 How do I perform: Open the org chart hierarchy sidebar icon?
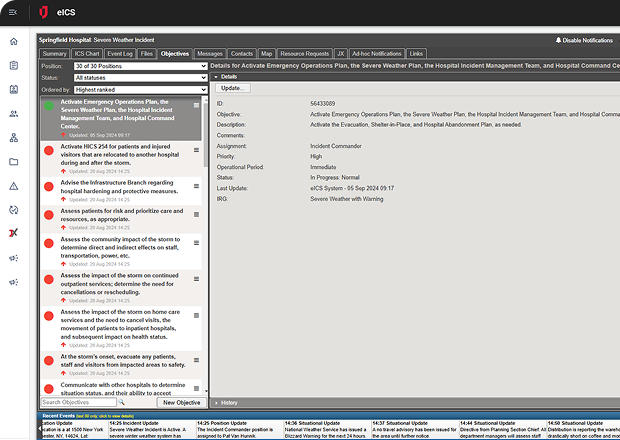click(x=14, y=137)
